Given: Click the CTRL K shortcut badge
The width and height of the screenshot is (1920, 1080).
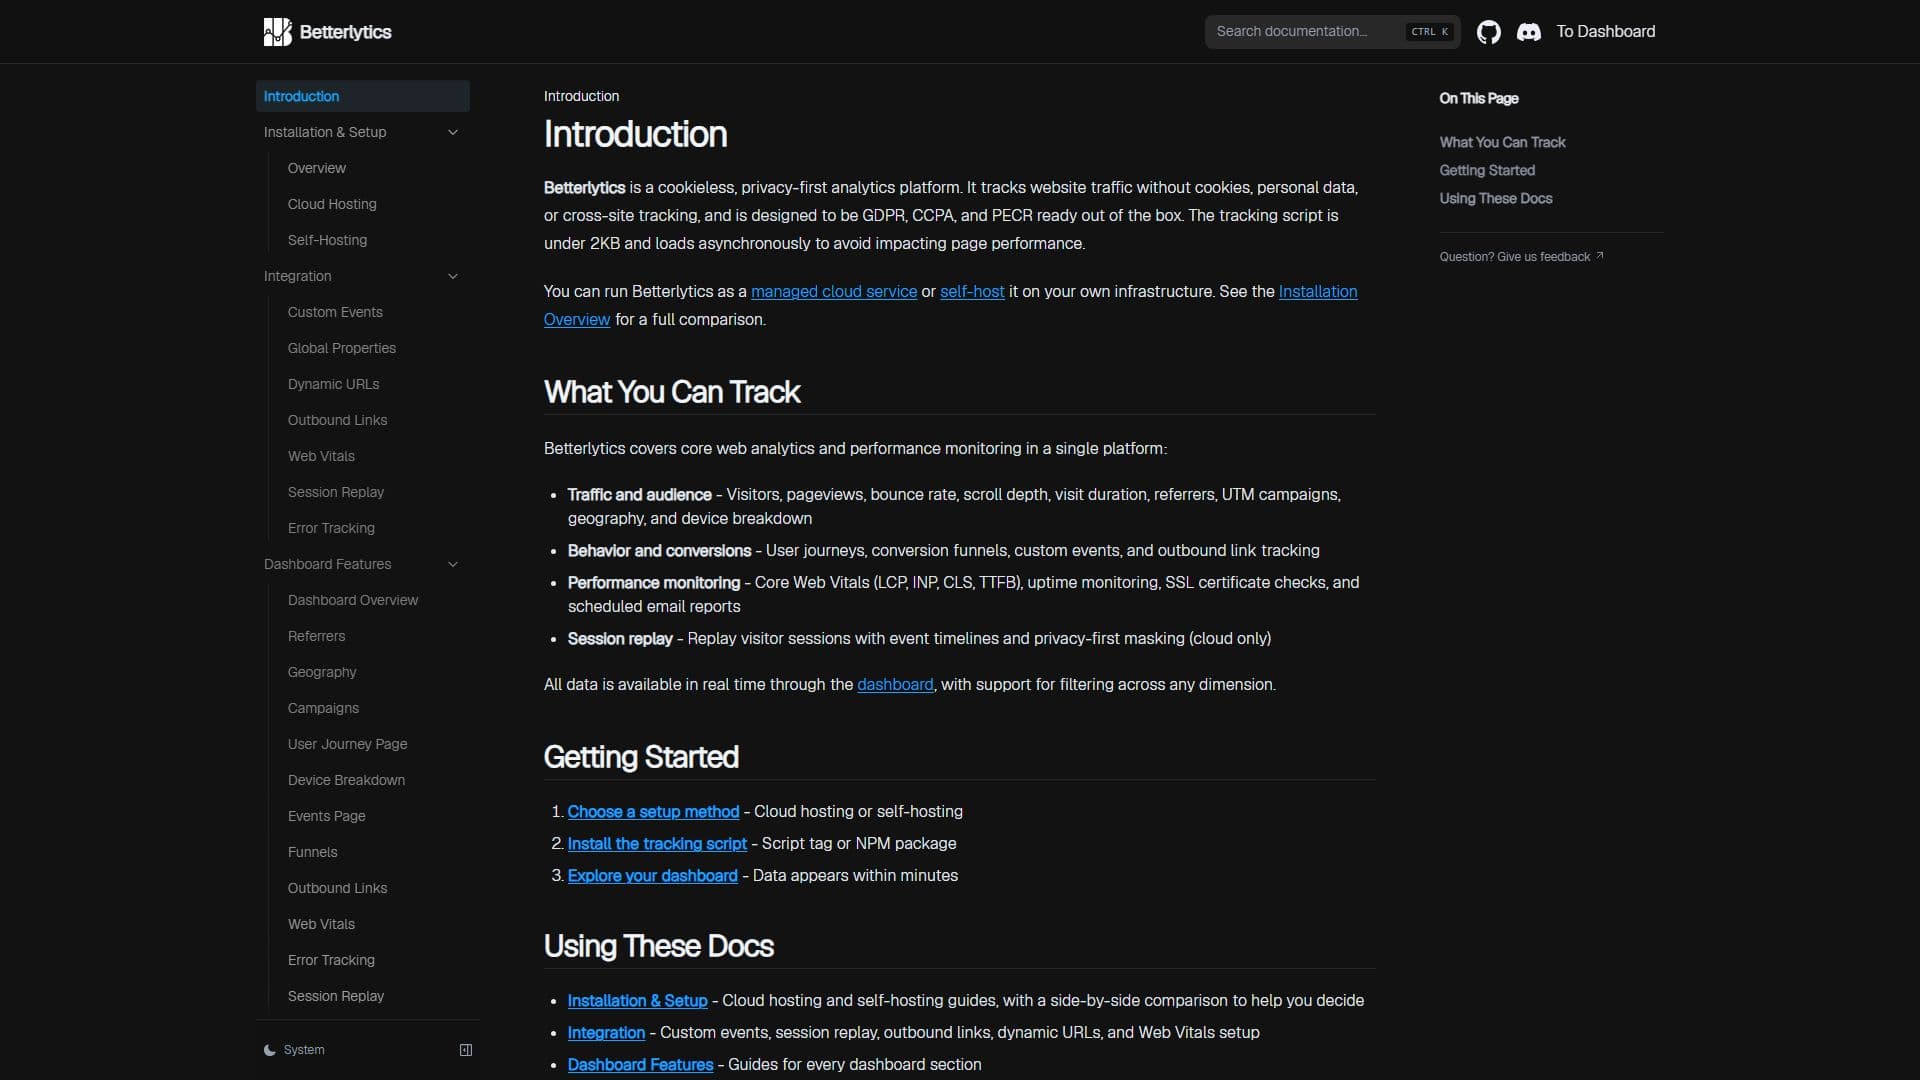Looking at the screenshot, I should pyautogui.click(x=1429, y=32).
